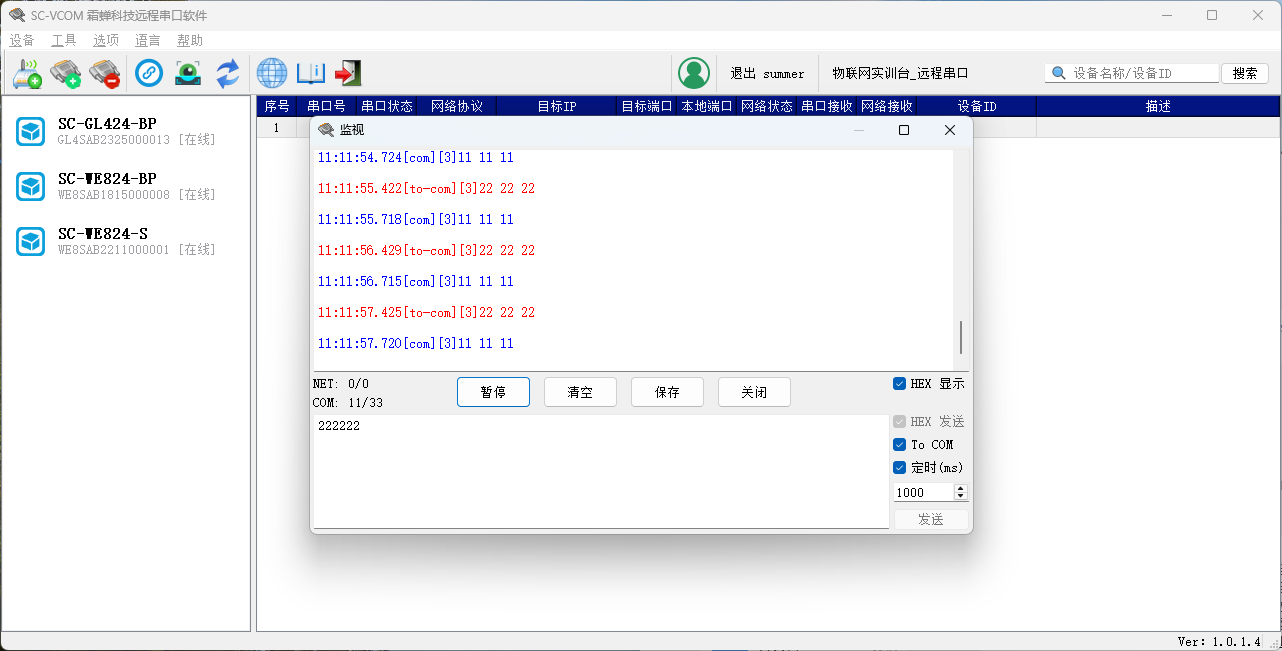Open the monitor eye icon in toolbar

coord(188,73)
